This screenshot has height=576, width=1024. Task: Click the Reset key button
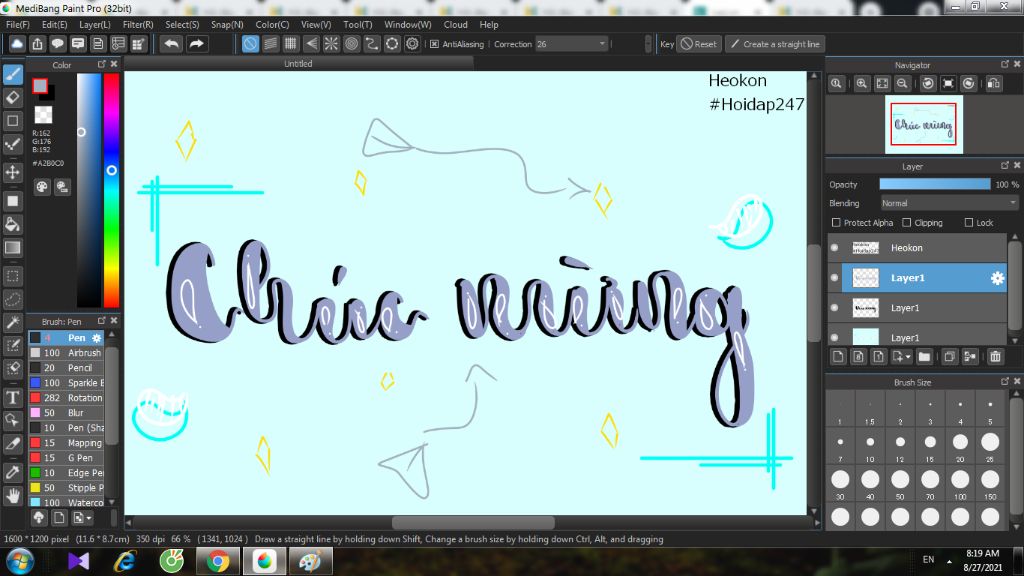(x=699, y=44)
